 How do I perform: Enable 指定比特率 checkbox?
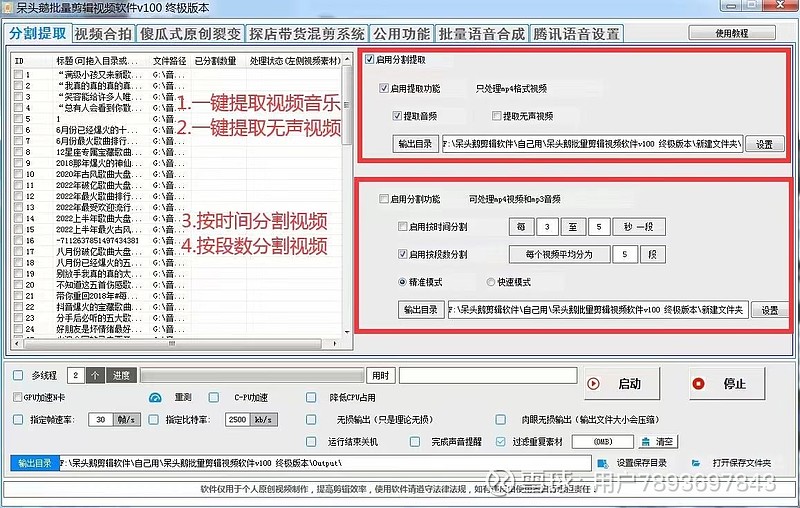click(153, 419)
